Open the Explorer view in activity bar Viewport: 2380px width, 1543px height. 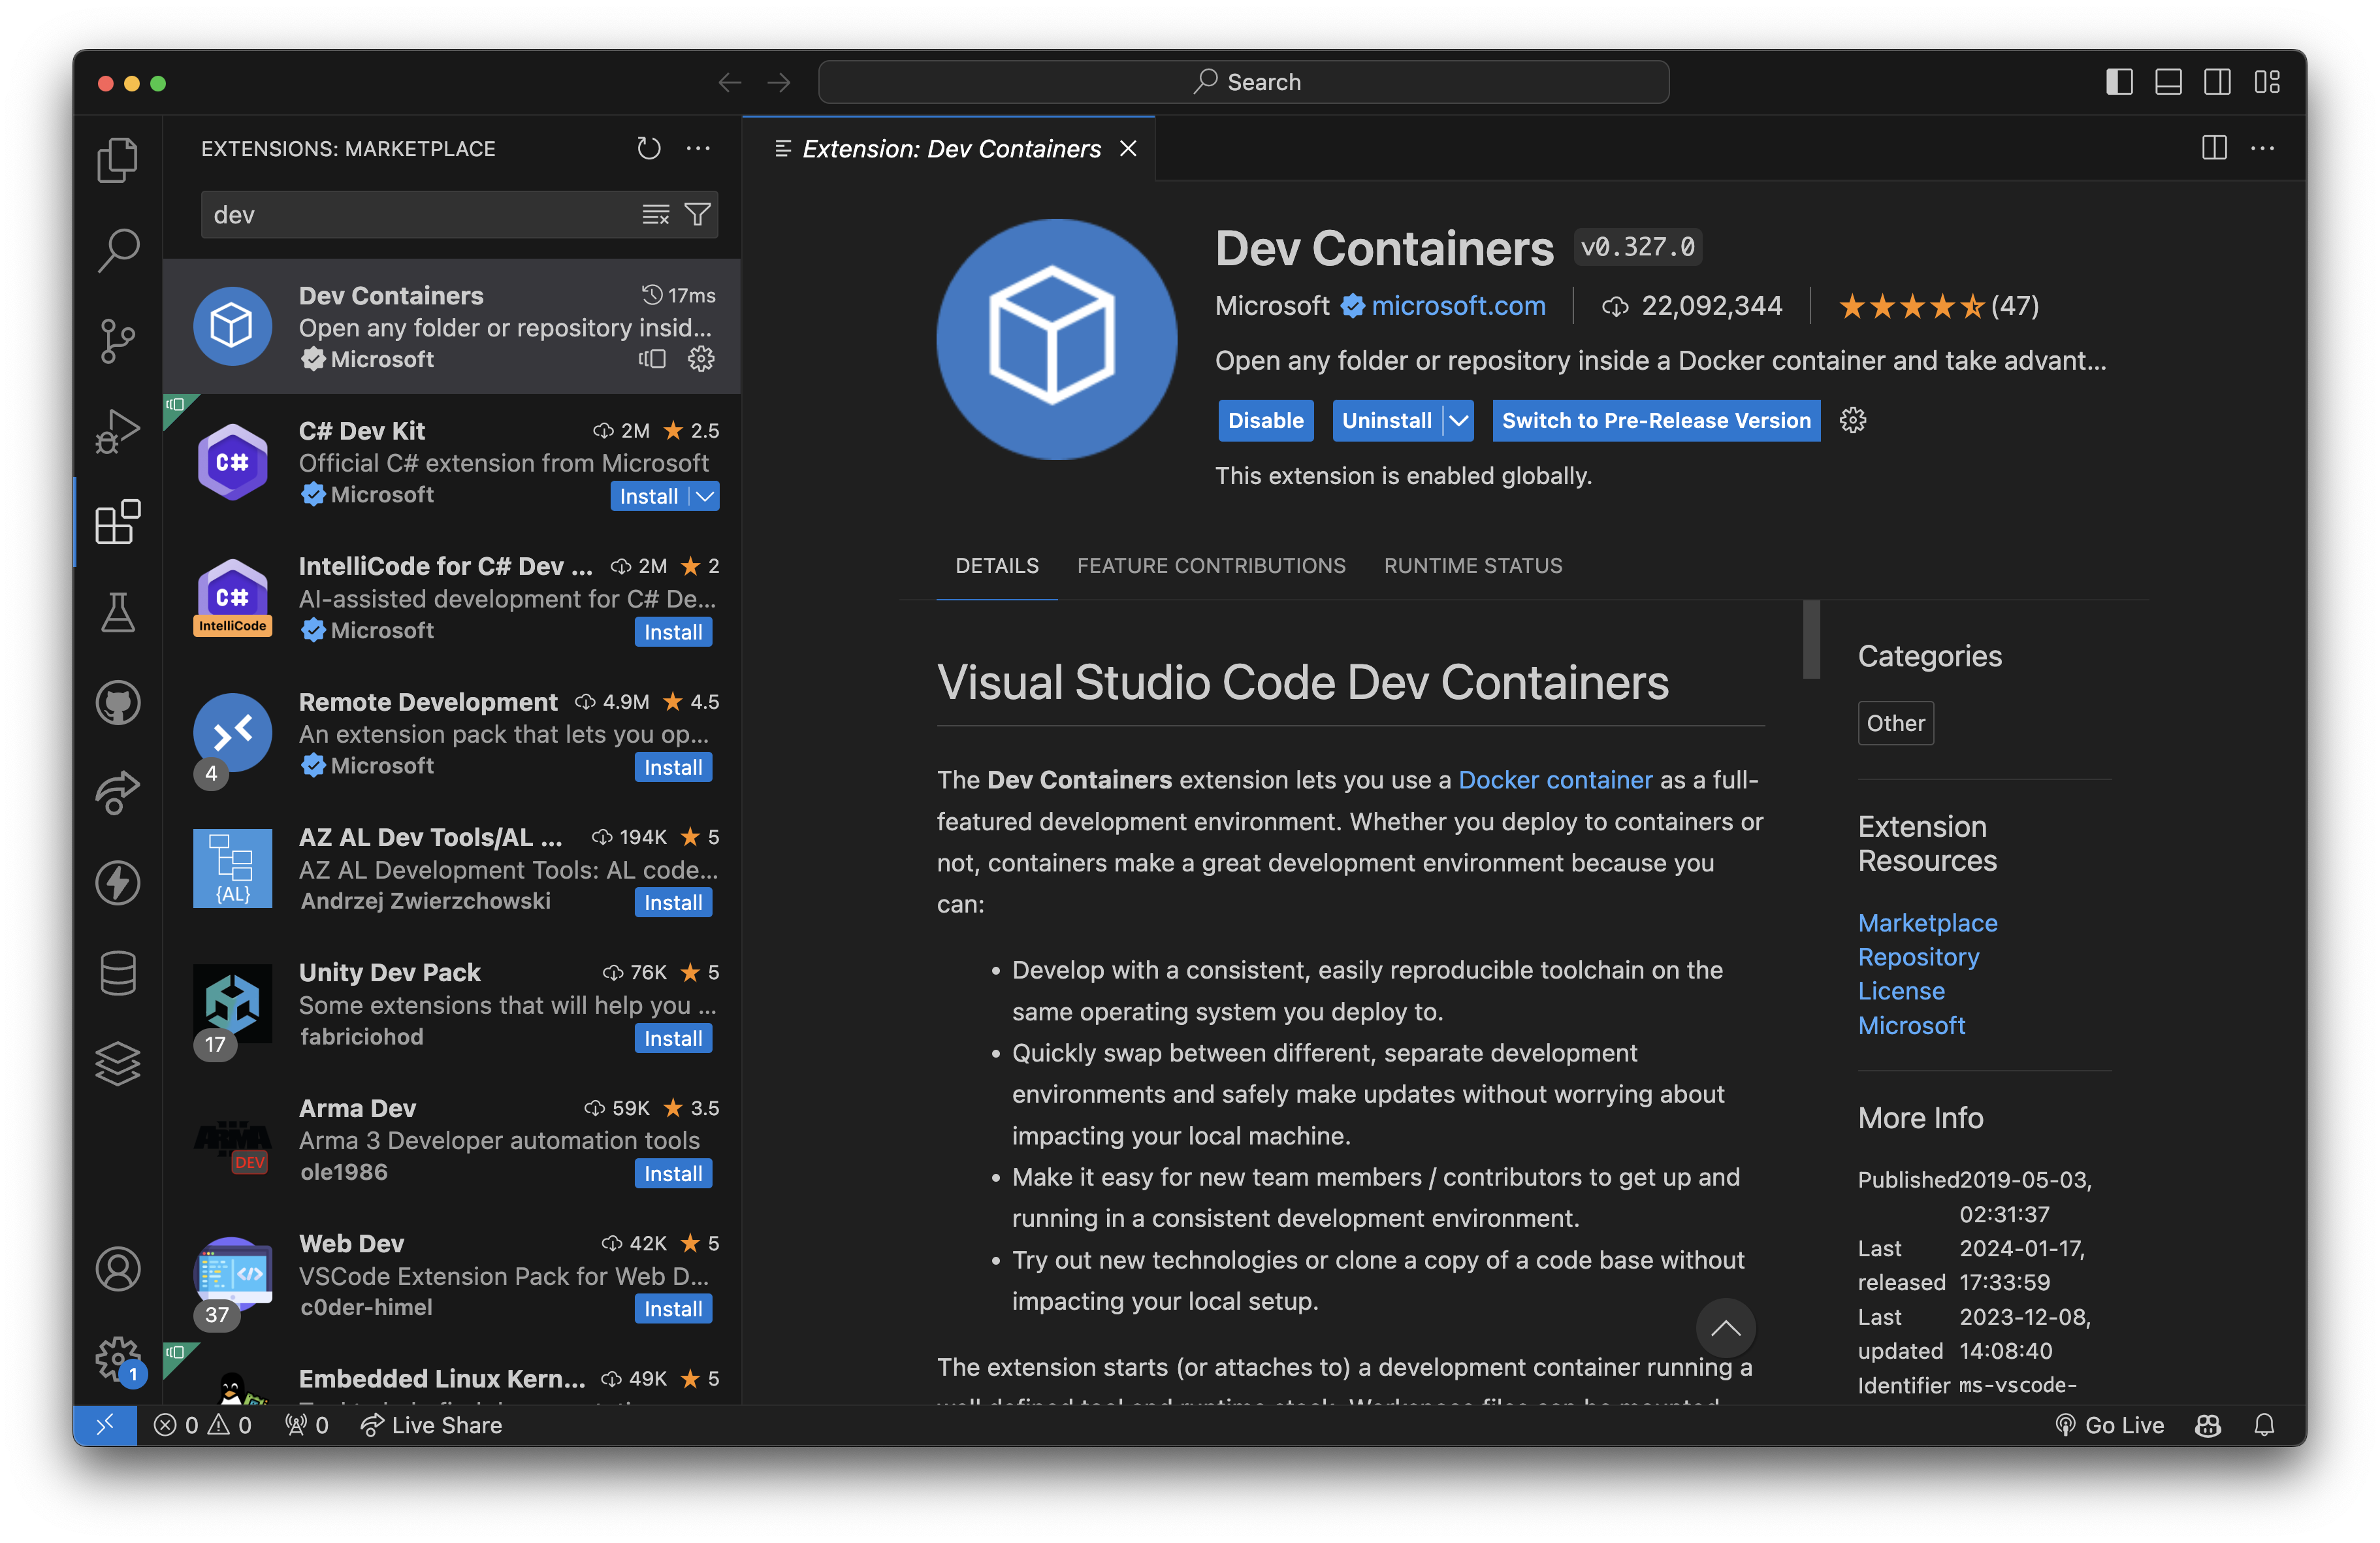[x=118, y=160]
